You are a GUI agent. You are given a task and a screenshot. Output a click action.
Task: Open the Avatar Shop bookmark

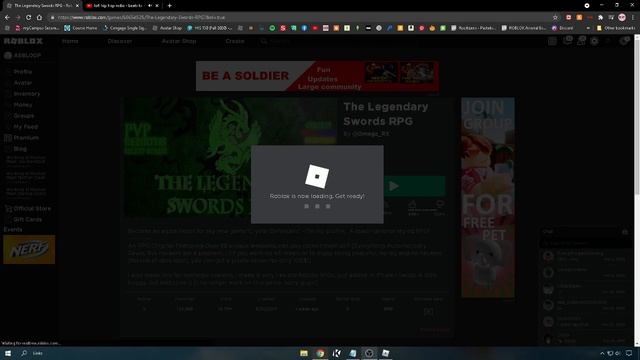167,28
